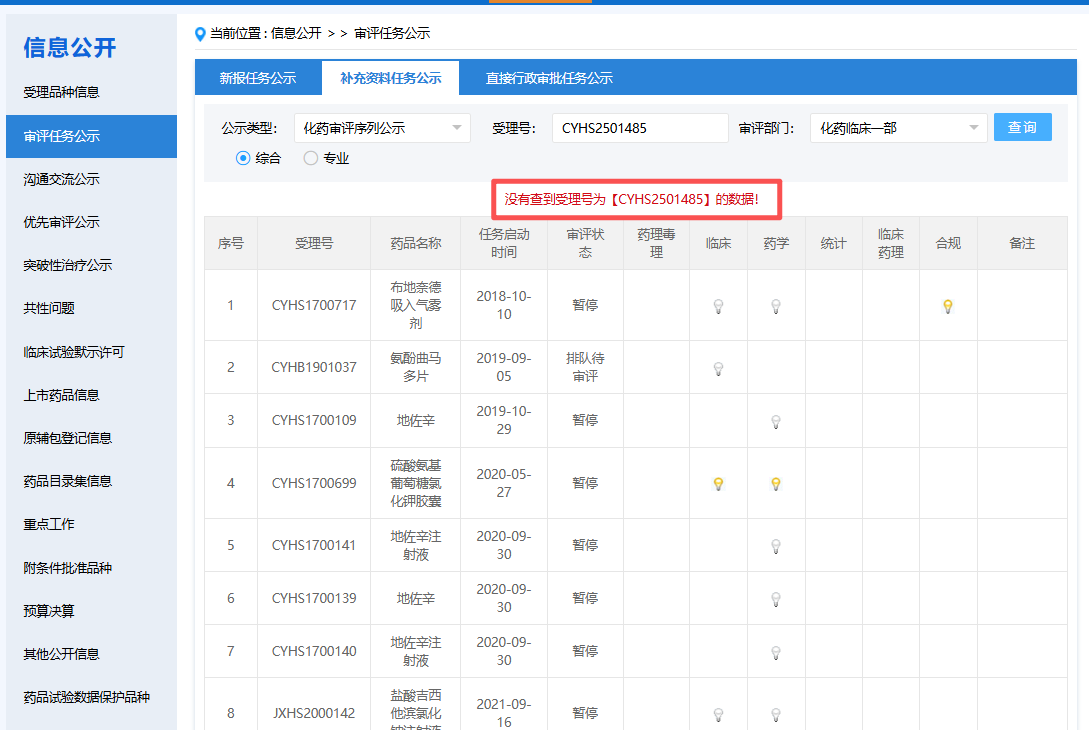Switch to the 新报任务公示 tab
1089x730 pixels.
(258, 78)
